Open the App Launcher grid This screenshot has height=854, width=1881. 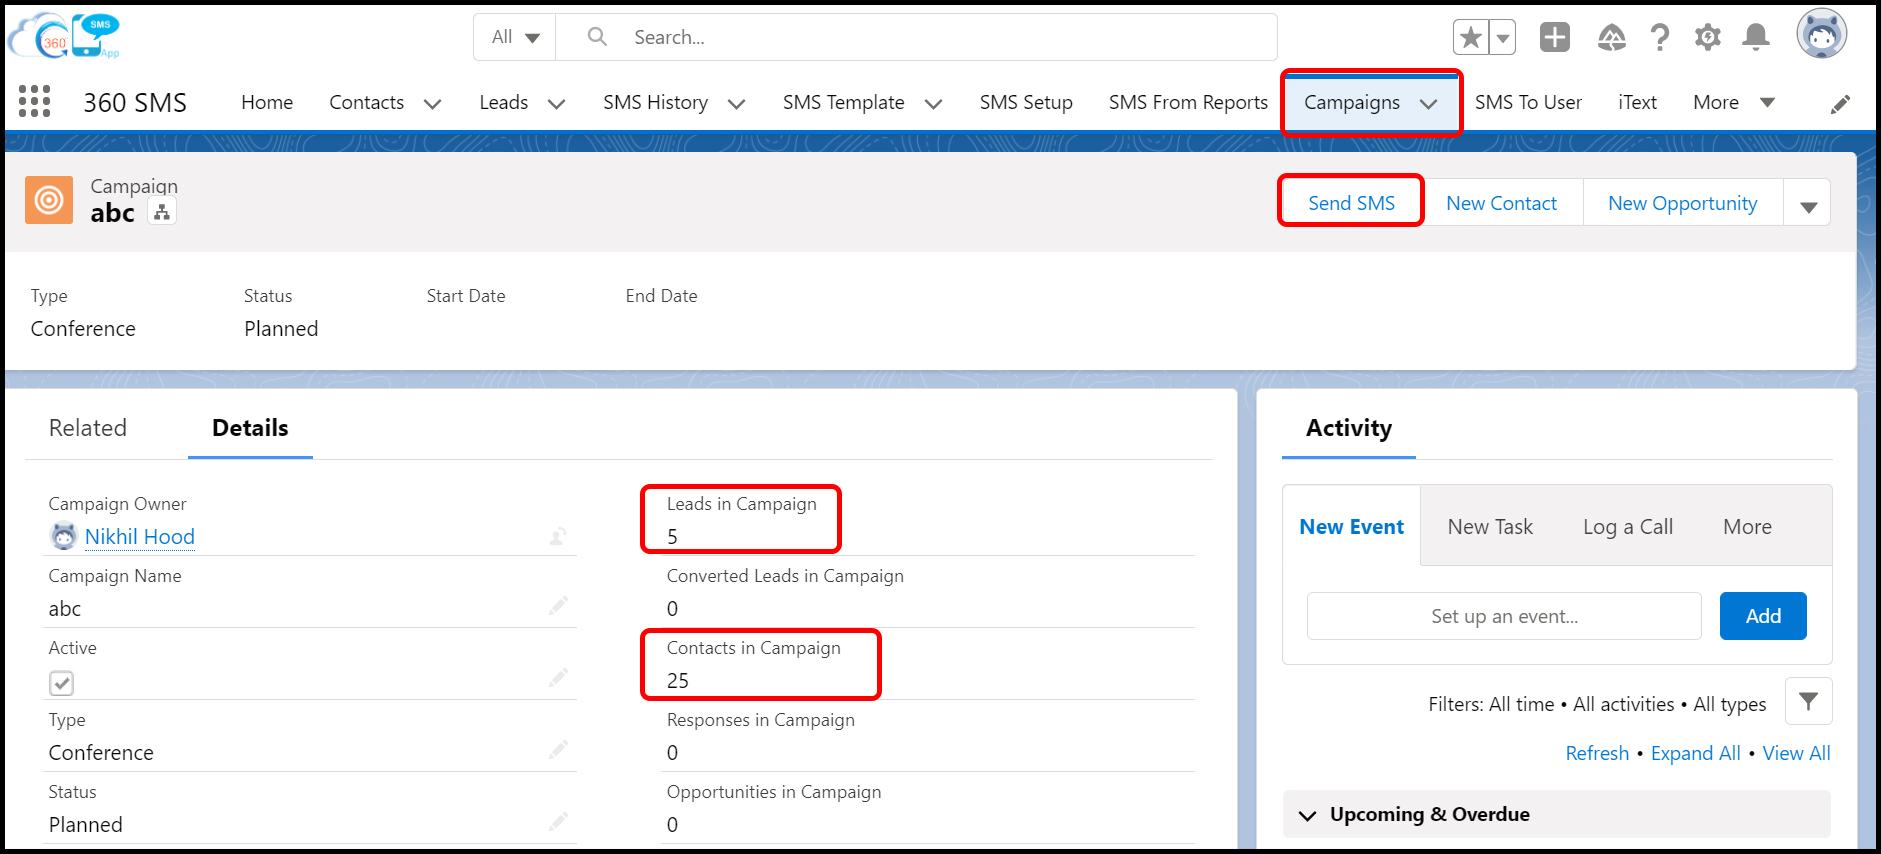point(35,101)
